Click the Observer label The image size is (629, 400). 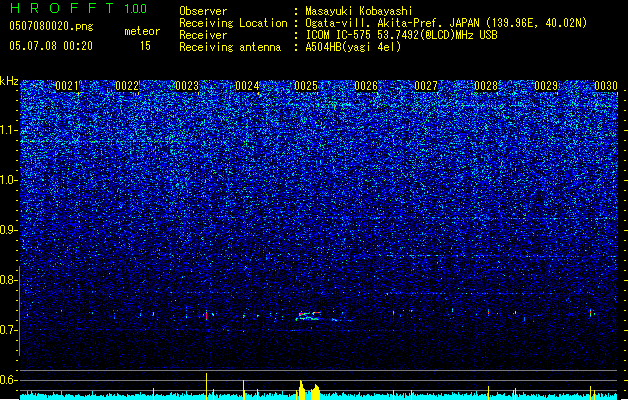tap(203, 11)
